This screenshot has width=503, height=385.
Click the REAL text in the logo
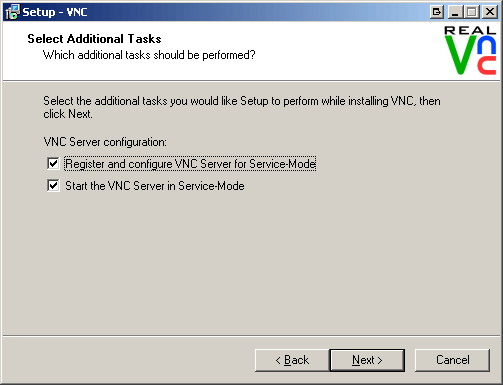pos(470,30)
